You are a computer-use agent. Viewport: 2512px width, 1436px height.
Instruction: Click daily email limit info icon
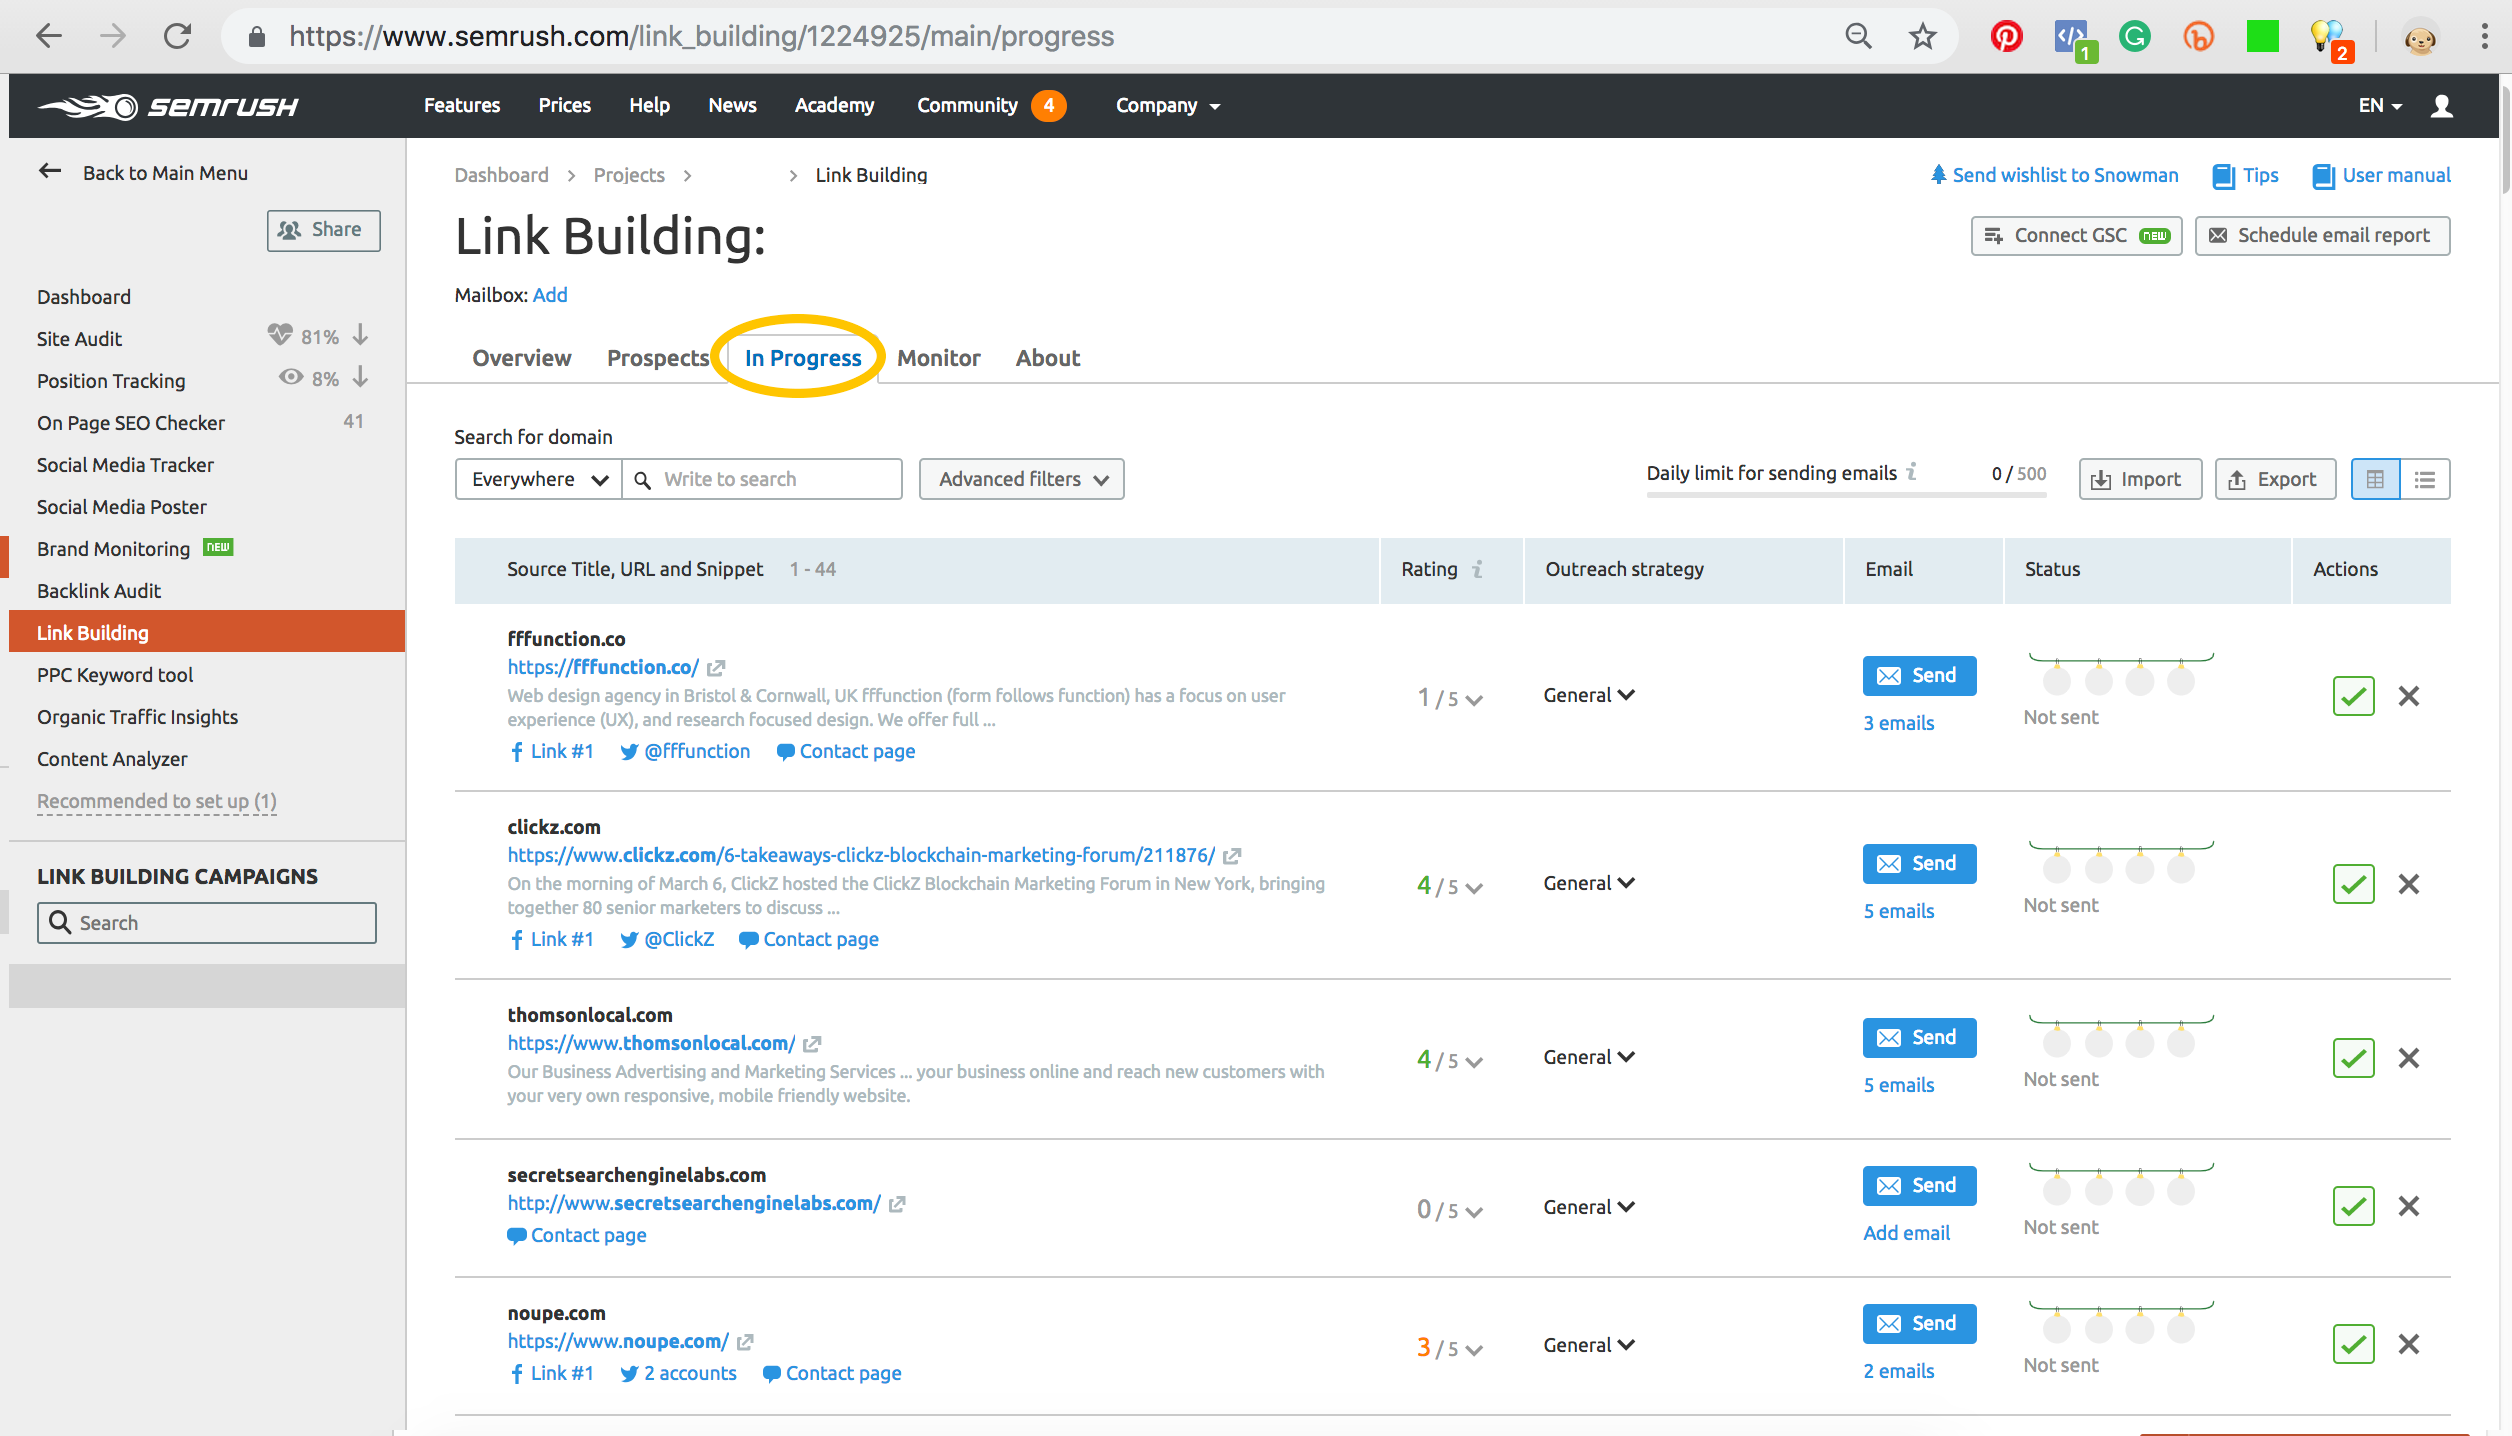click(1911, 471)
